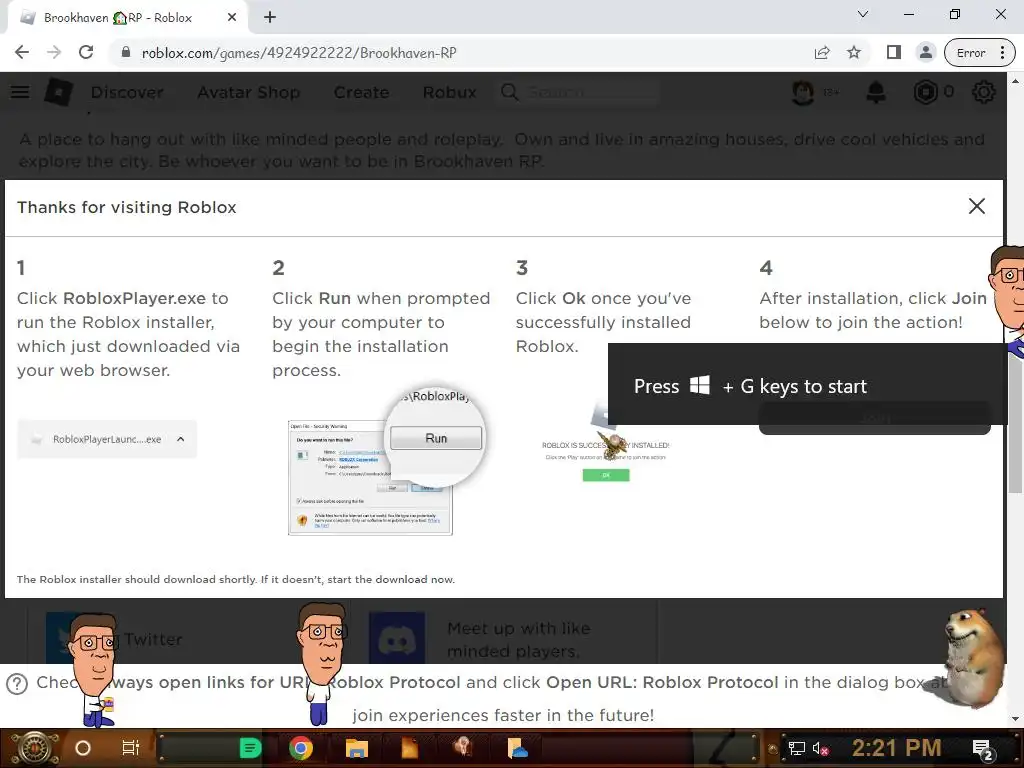Open the Windows Start button
Screen dimensions: 1024x768
[x=35, y=748]
